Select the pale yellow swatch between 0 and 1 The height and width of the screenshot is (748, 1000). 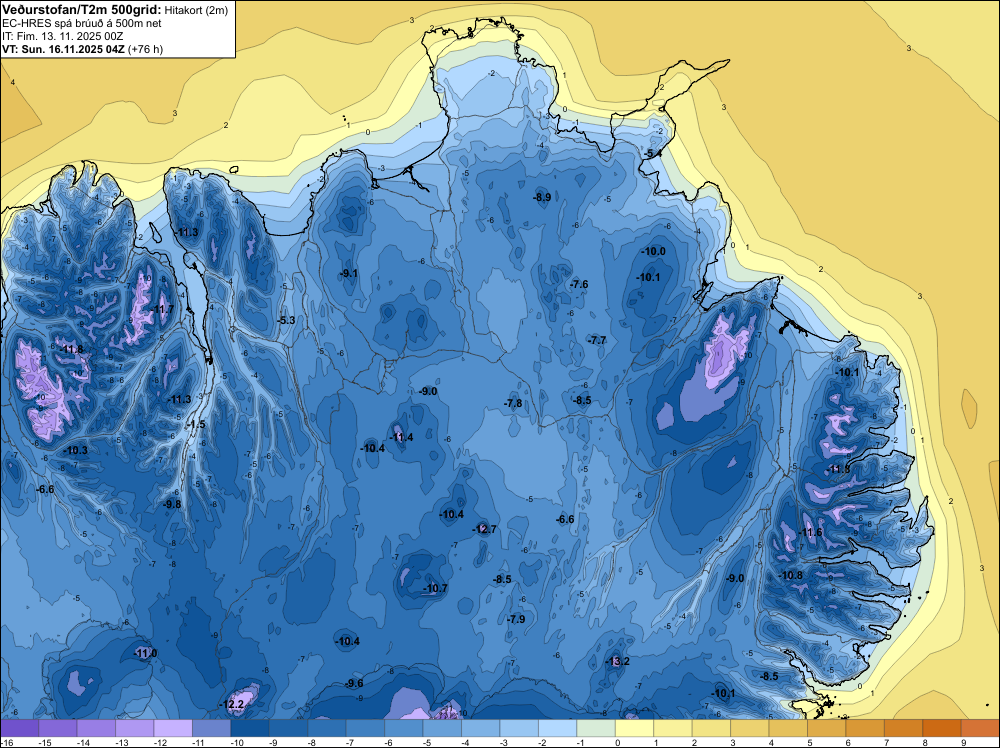click(x=634, y=728)
